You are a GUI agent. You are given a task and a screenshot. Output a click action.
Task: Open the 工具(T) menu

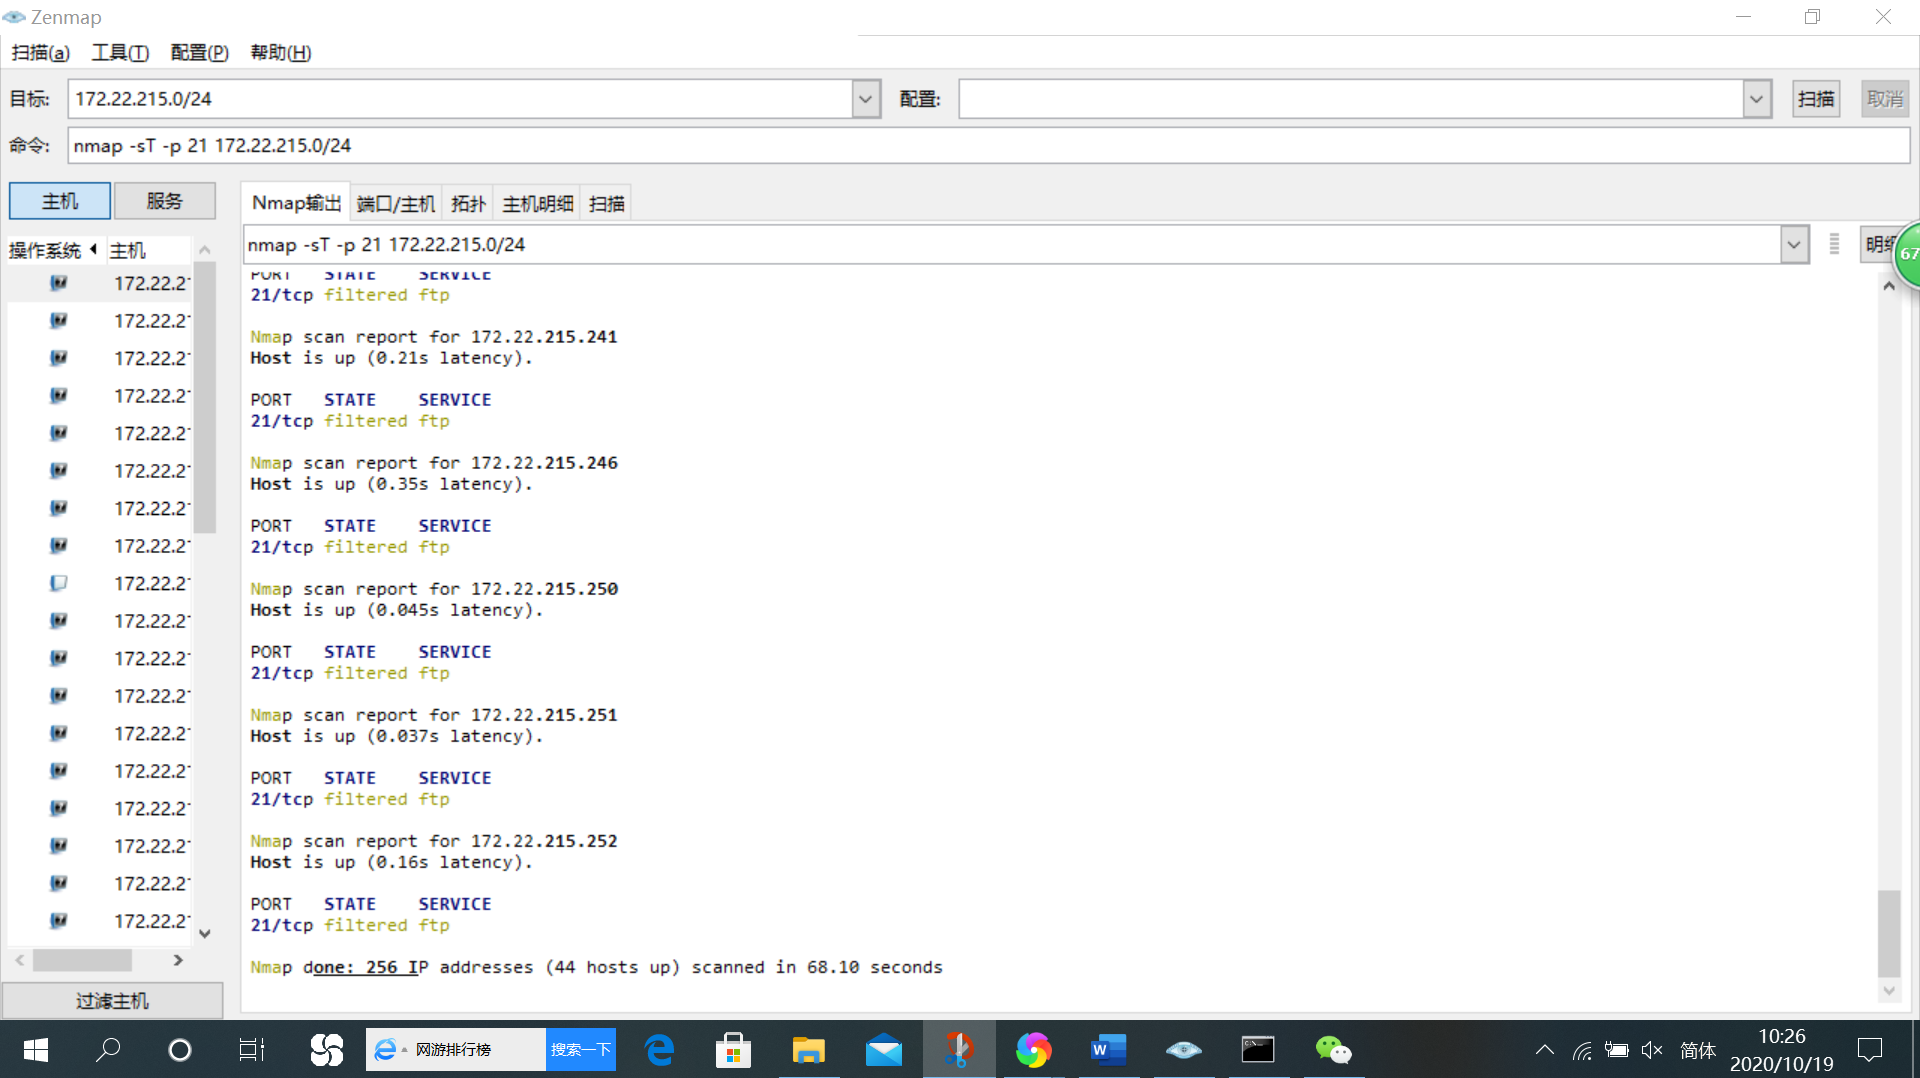point(120,53)
